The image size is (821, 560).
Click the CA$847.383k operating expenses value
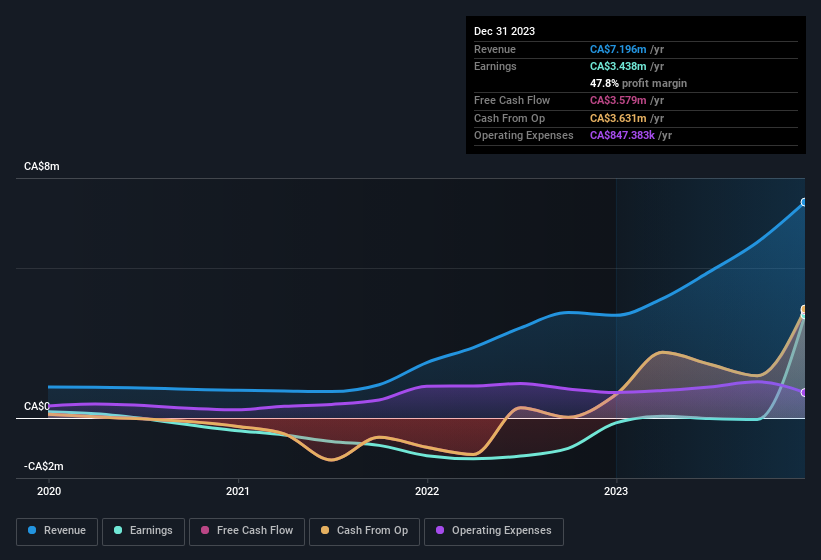coord(622,136)
